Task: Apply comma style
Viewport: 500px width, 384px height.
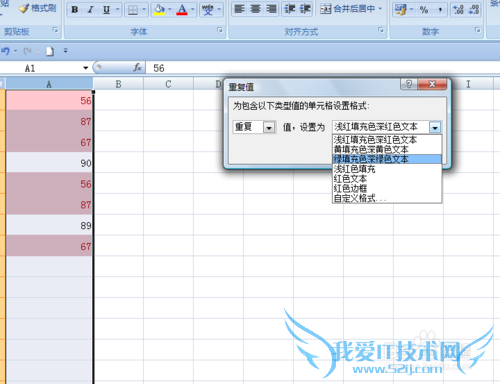Action: pos(440,10)
